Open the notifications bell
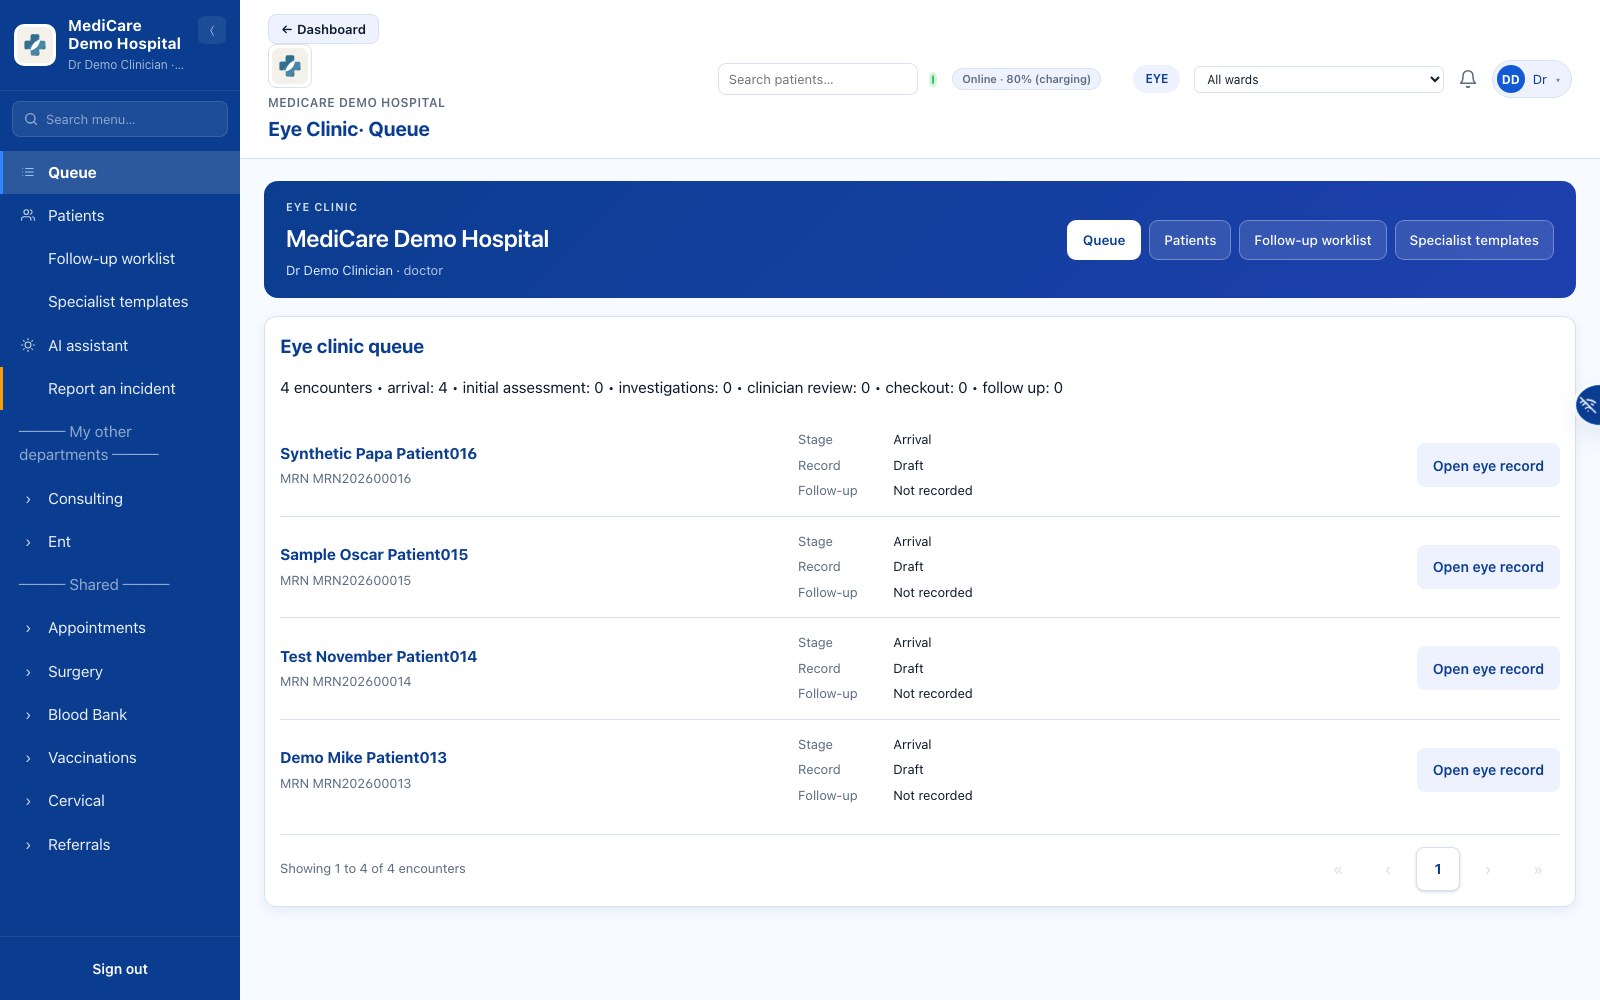The image size is (1600, 1000). point(1468,79)
